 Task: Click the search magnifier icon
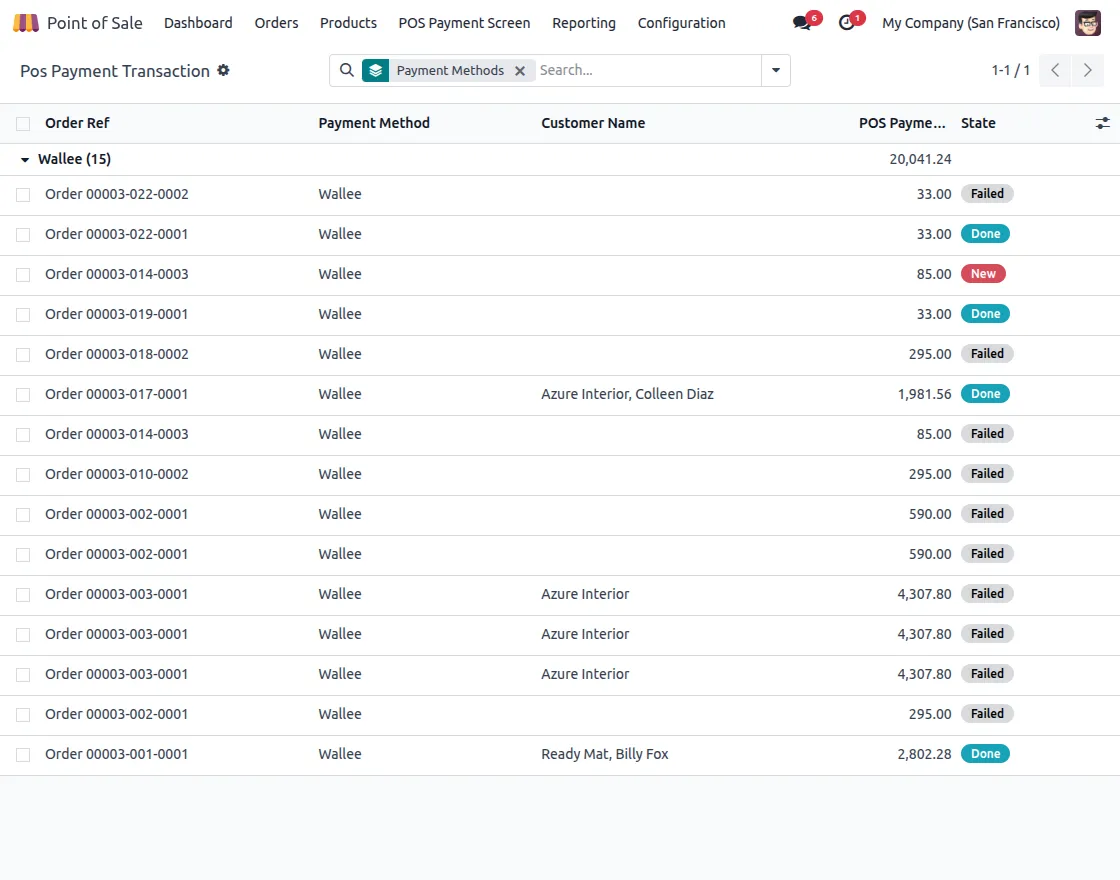click(346, 70)
